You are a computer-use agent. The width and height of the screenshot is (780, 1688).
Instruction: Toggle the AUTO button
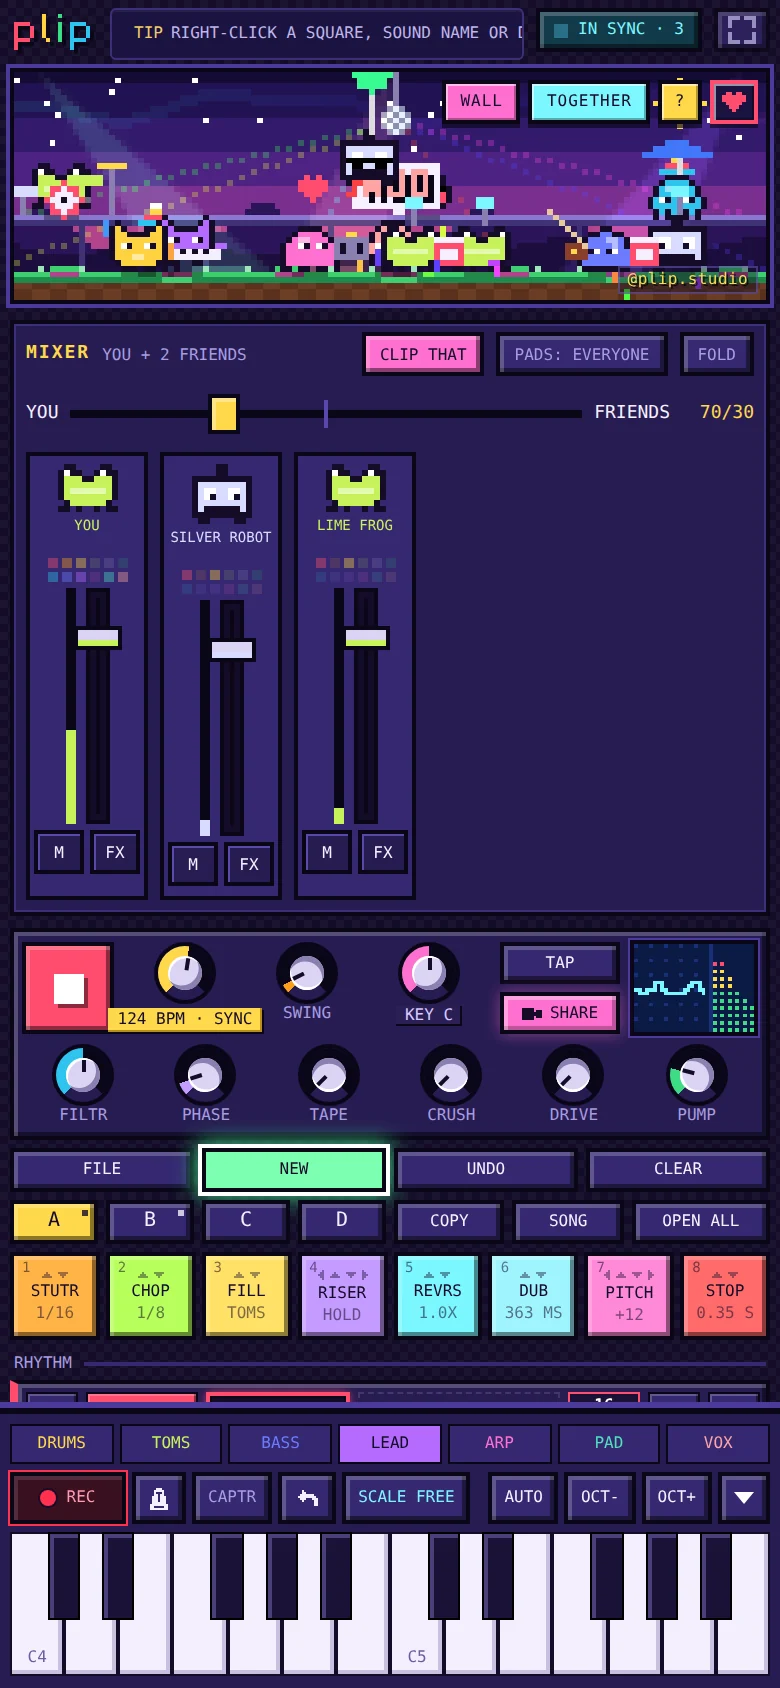pos(523,1497)
